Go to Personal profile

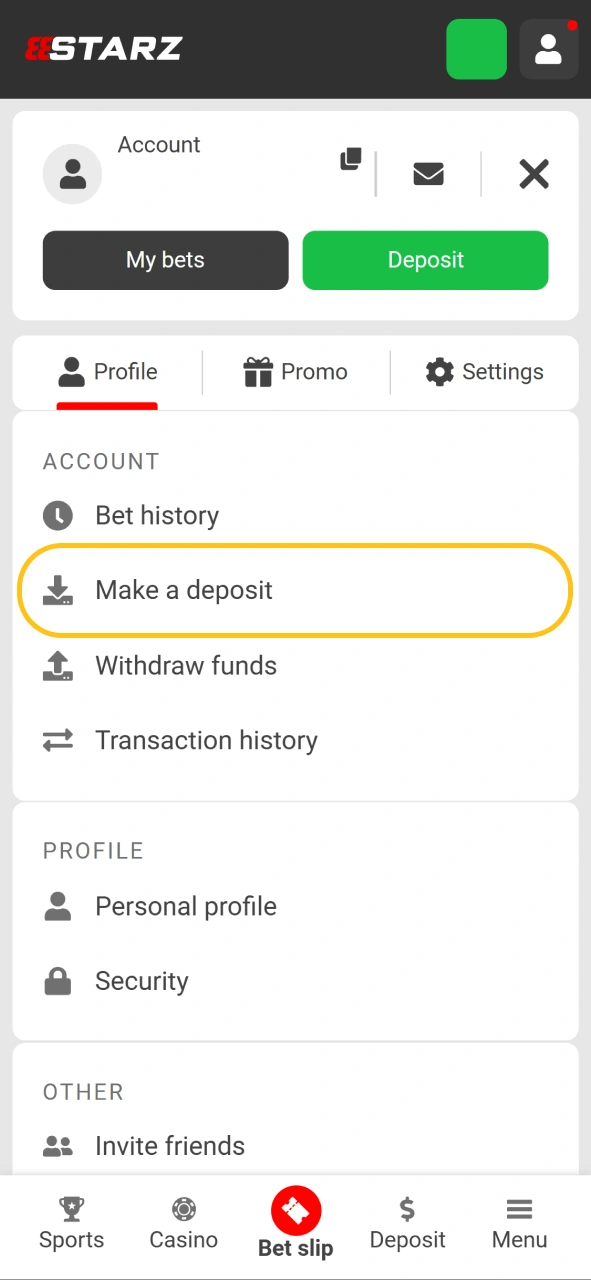(x=185, y=906)
